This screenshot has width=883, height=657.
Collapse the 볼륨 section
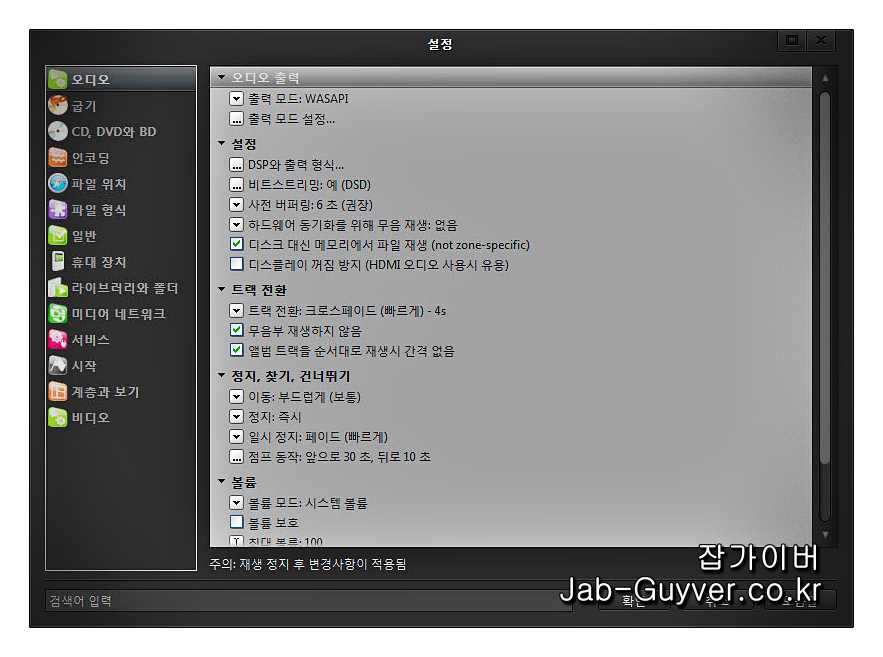[221, 481]
